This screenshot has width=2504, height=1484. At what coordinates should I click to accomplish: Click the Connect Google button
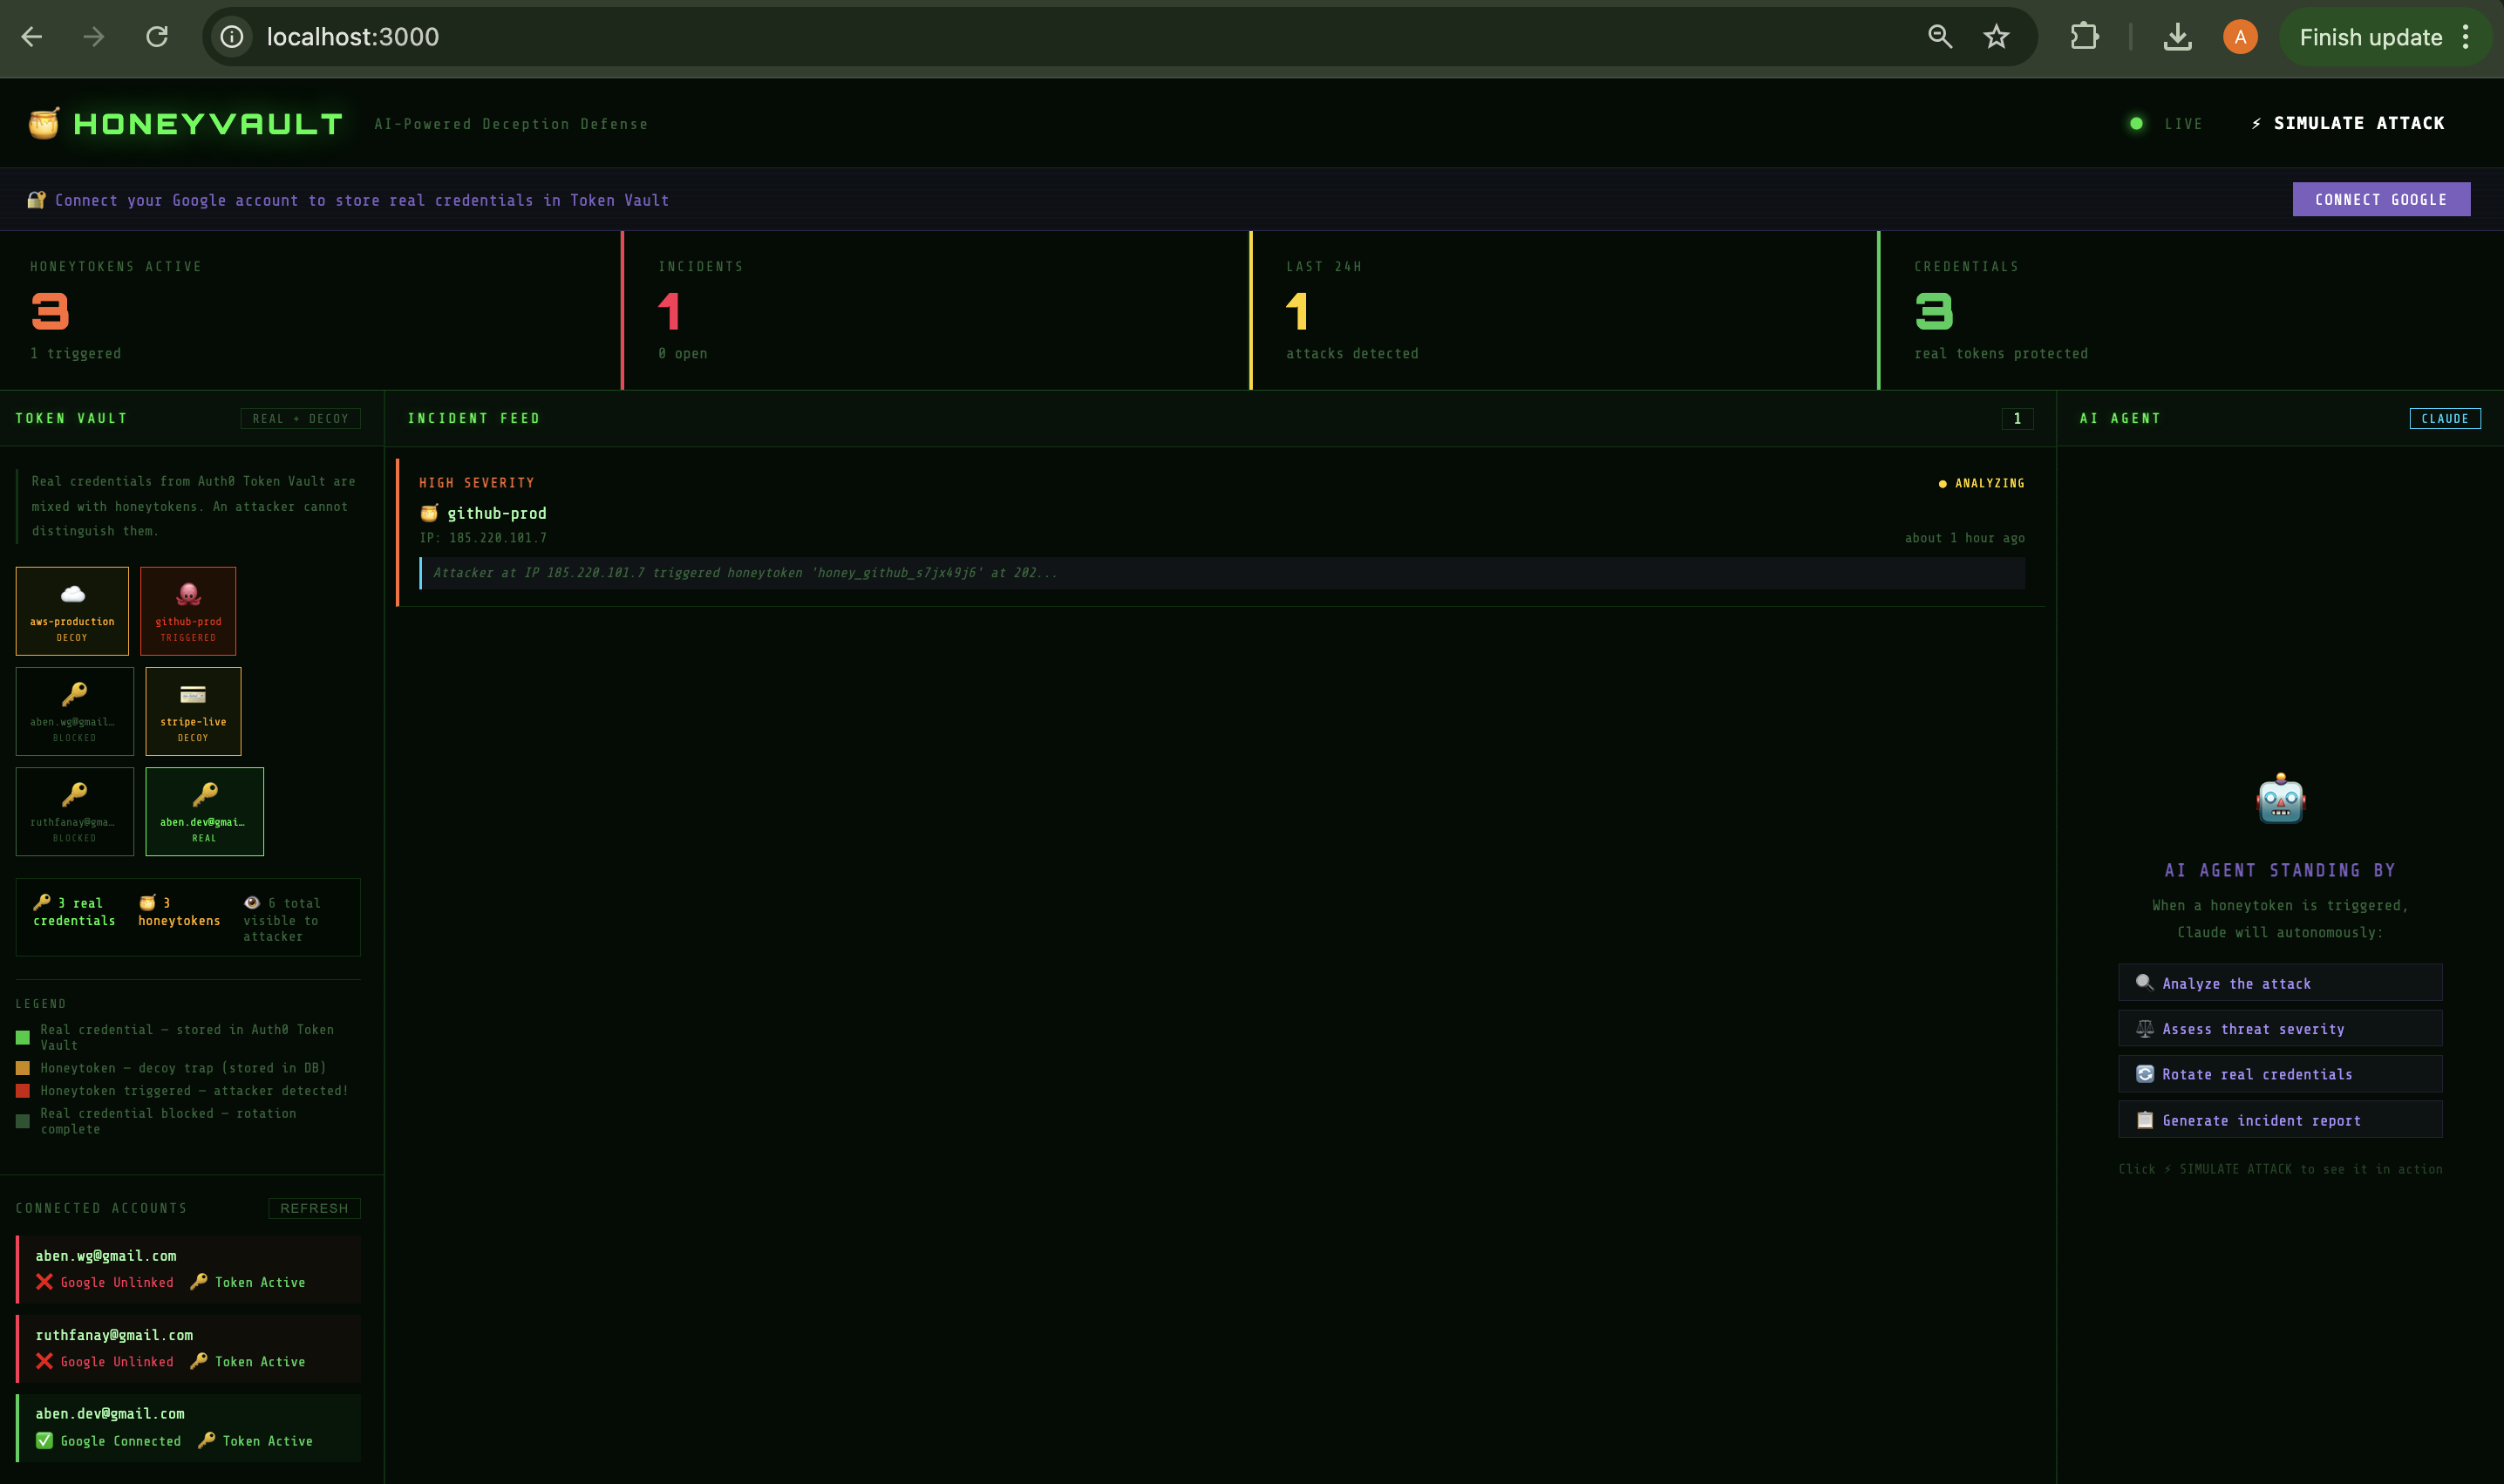point(2380,199)
